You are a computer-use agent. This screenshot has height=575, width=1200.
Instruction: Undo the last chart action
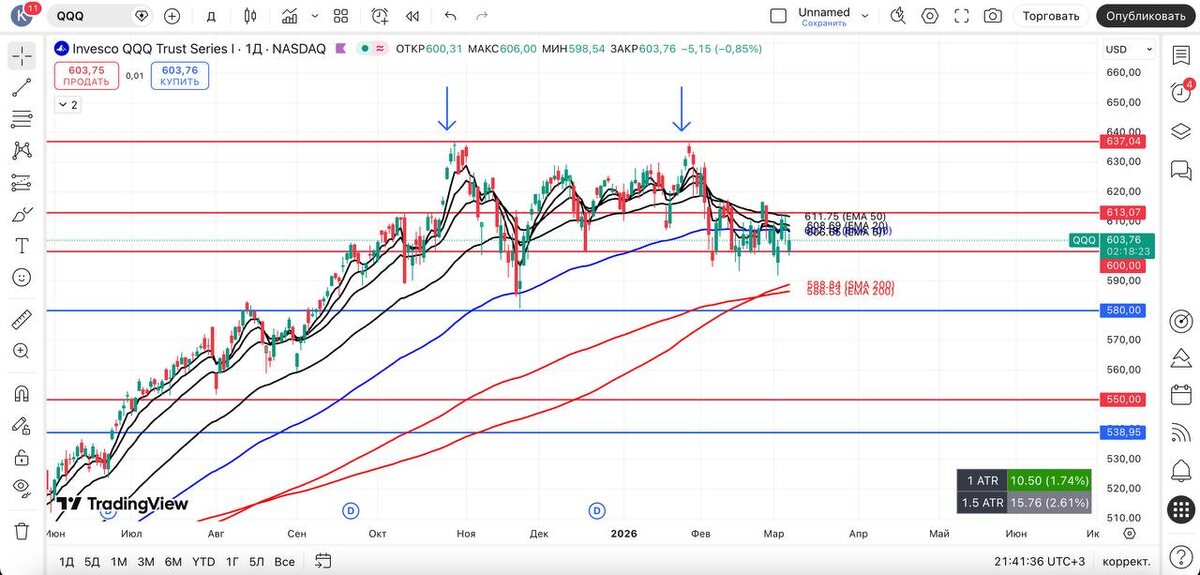pyautogui.click(x=450, y=16)
